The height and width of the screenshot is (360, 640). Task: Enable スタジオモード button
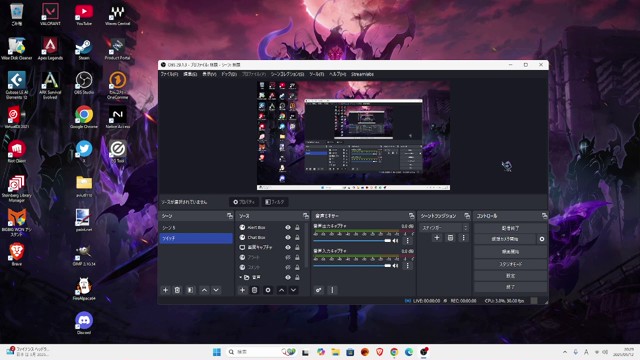pos(510,264)
